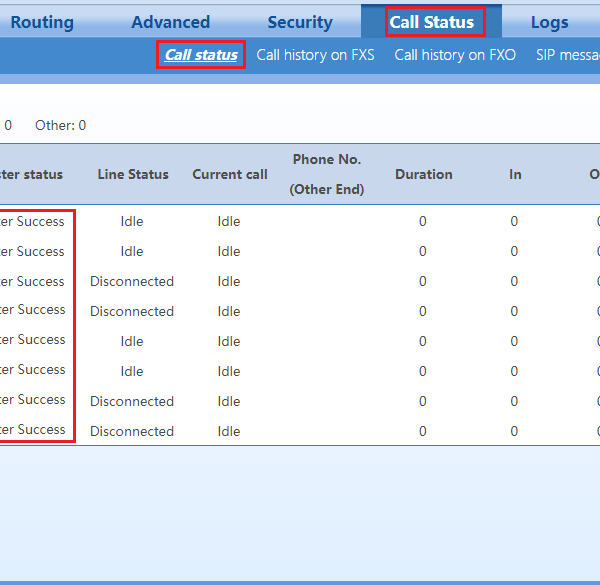Go to the Security tab

[x=299, y=22]
